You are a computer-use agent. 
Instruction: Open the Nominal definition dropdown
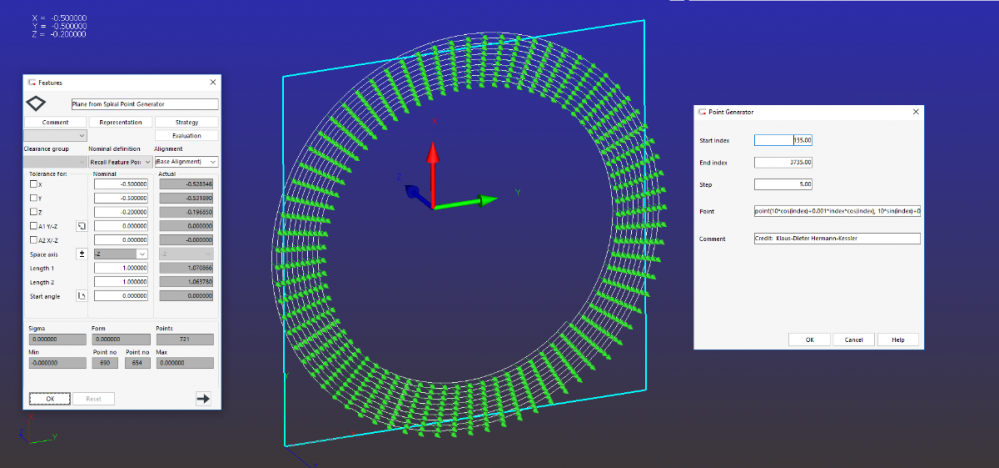(x=121, y=161)
